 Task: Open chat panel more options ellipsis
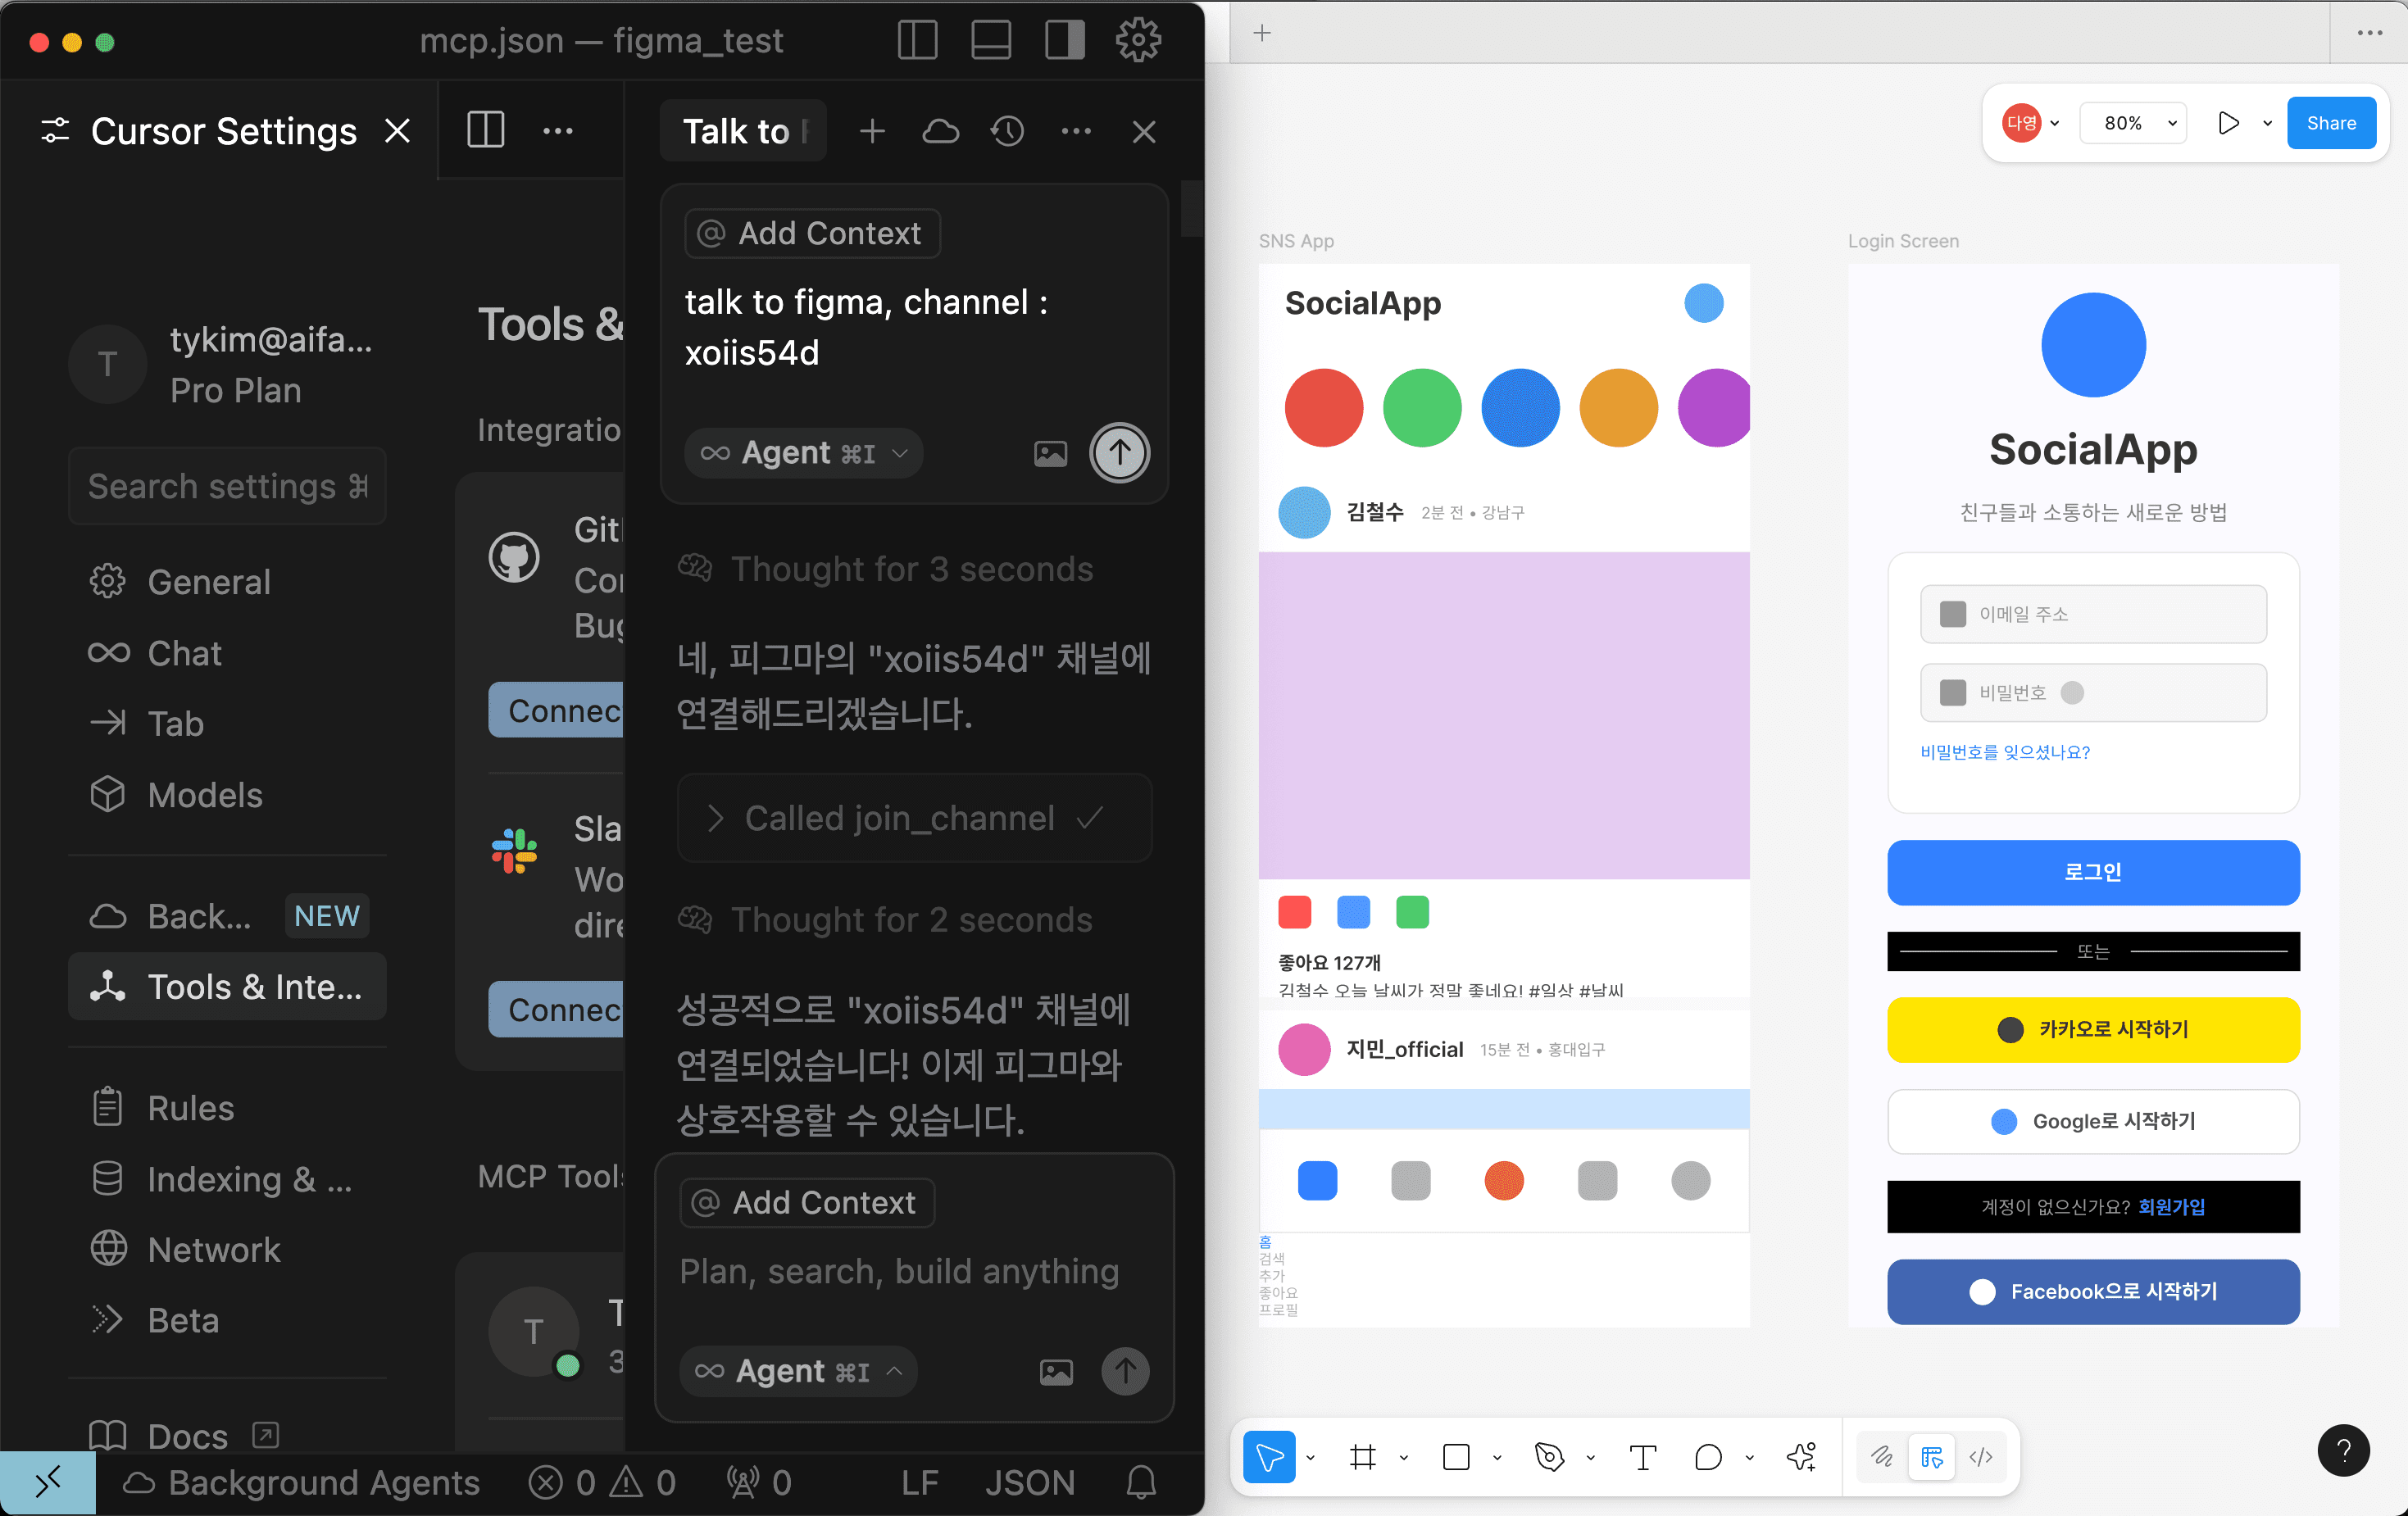click(1076, 131)
